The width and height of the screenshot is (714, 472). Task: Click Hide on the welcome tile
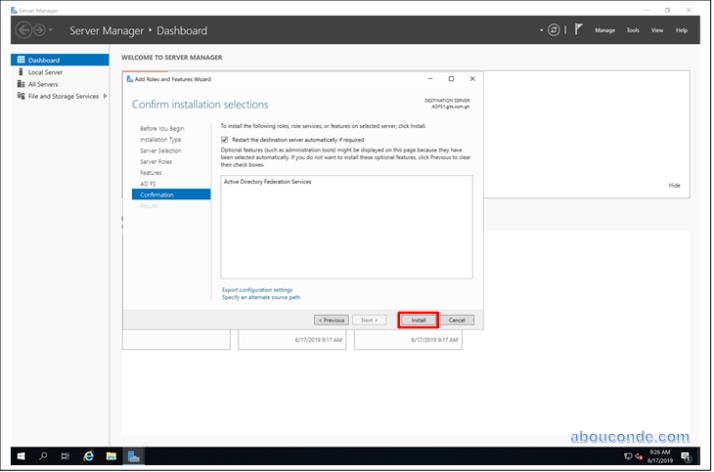pyautogui.click(x=674, y=185)
